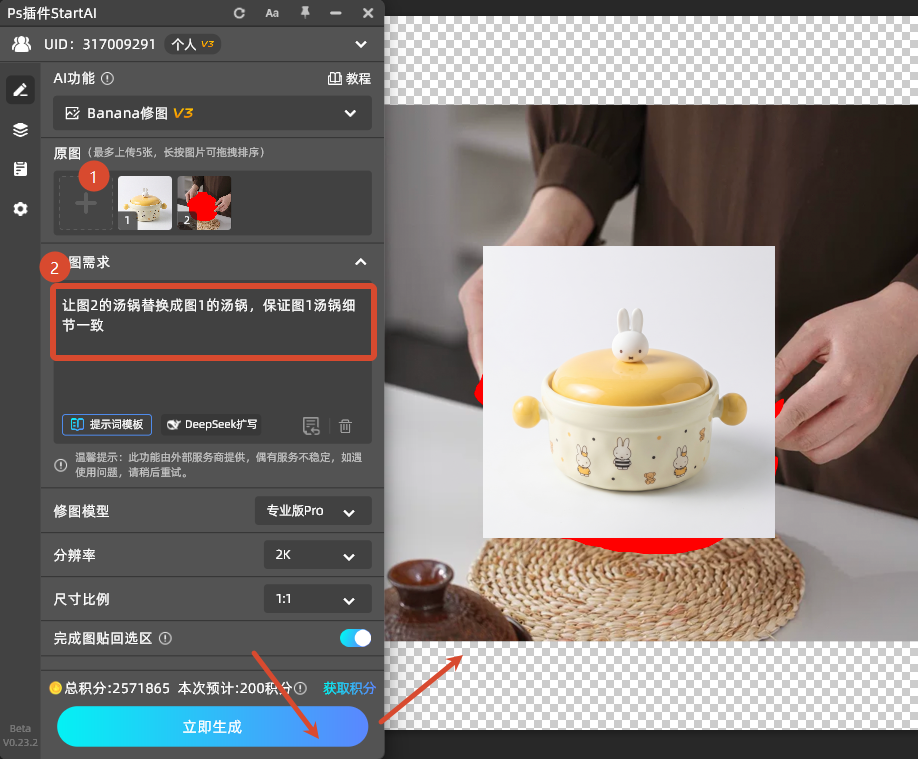
Task: Open the settings gear in sidebar
Action: click(x=21, y=207)
